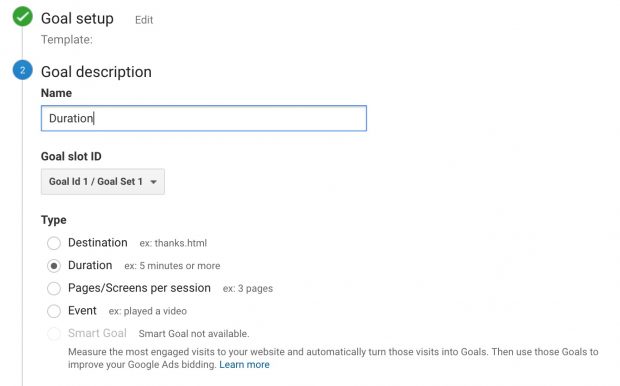Choose the Pages/Screens per session radio option
This screenshot has width=620, height=386.
pyautogui.click(x=54, y=288)
